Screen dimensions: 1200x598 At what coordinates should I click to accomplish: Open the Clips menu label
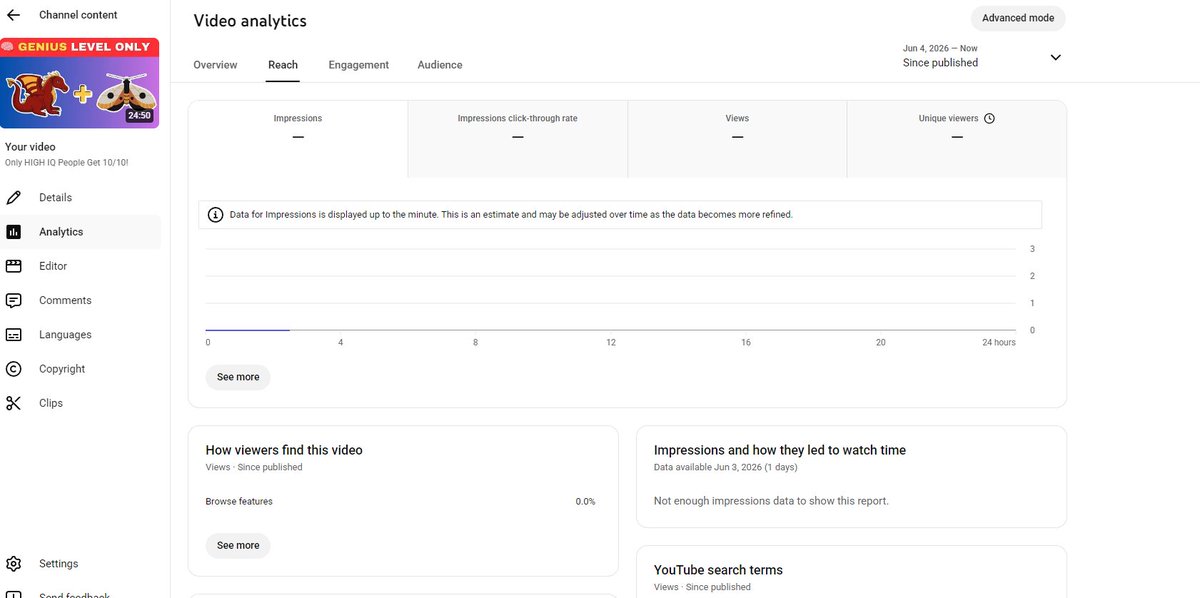(51, 403)
